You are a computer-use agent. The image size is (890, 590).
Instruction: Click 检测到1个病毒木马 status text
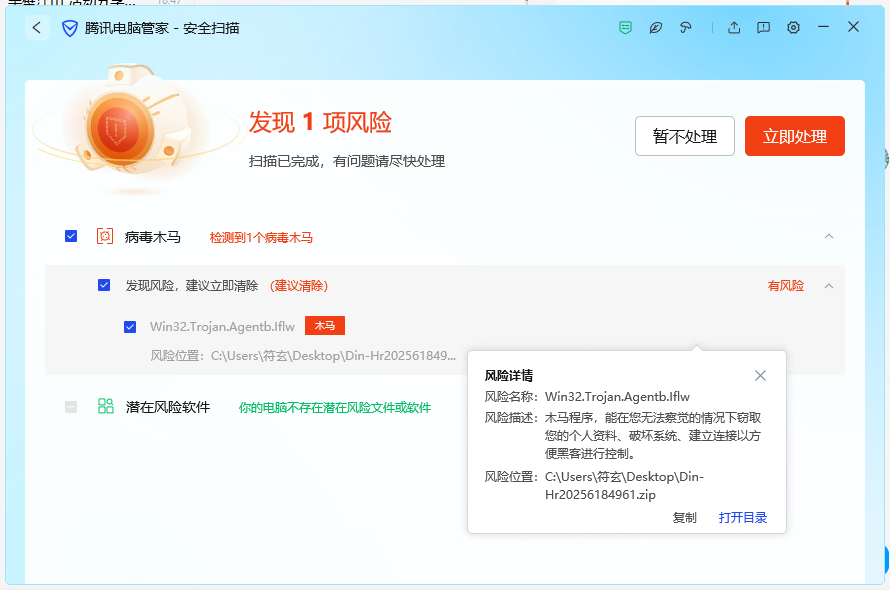(261, 237)
